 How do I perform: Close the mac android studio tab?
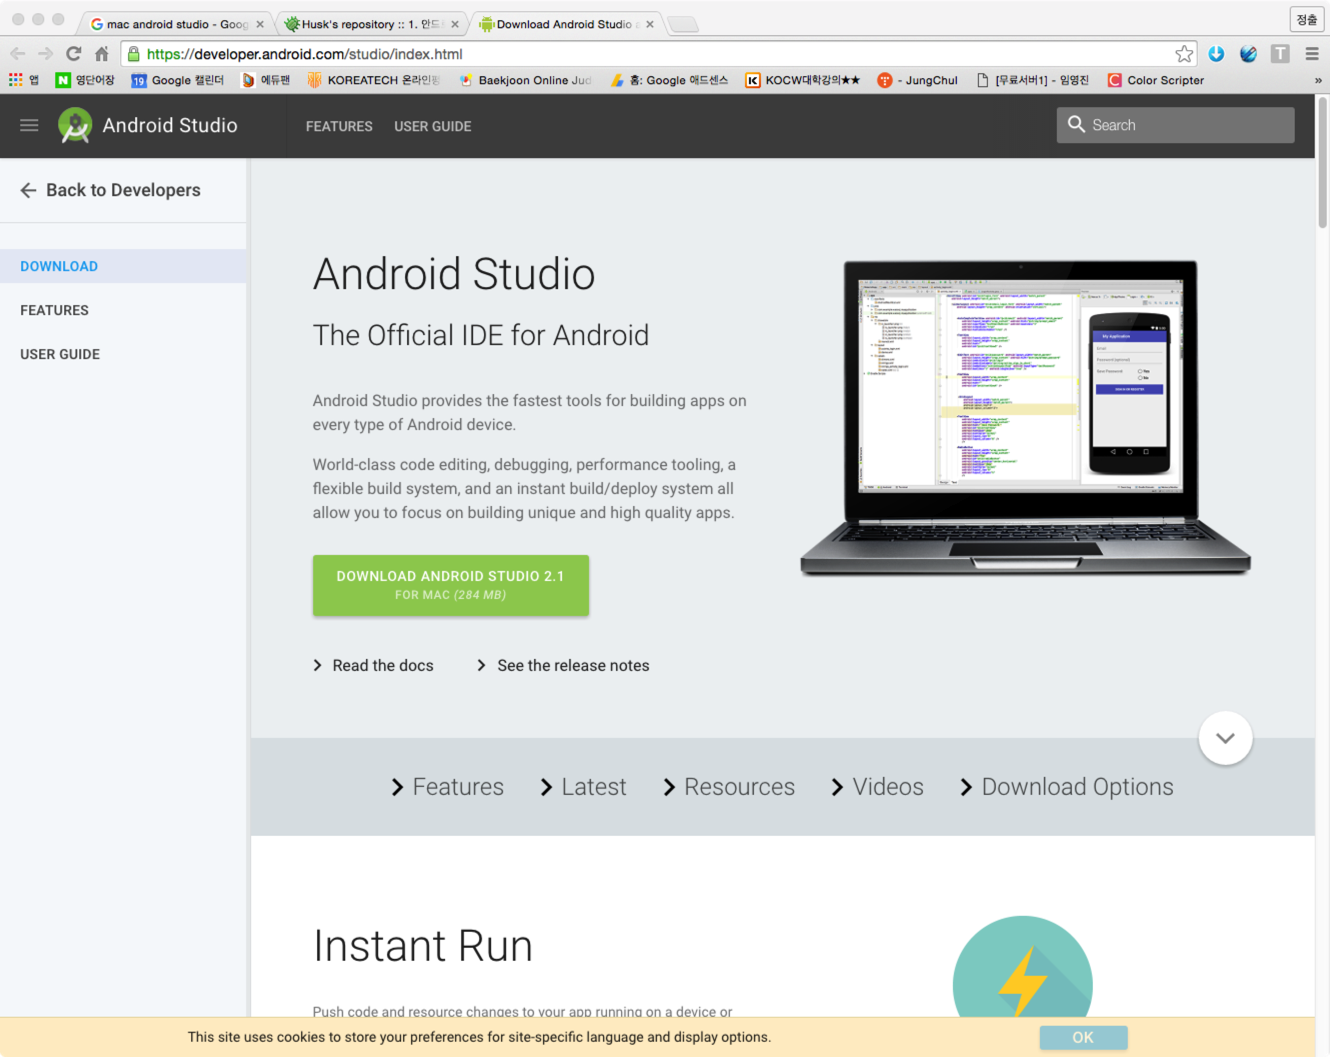[260, 24]
